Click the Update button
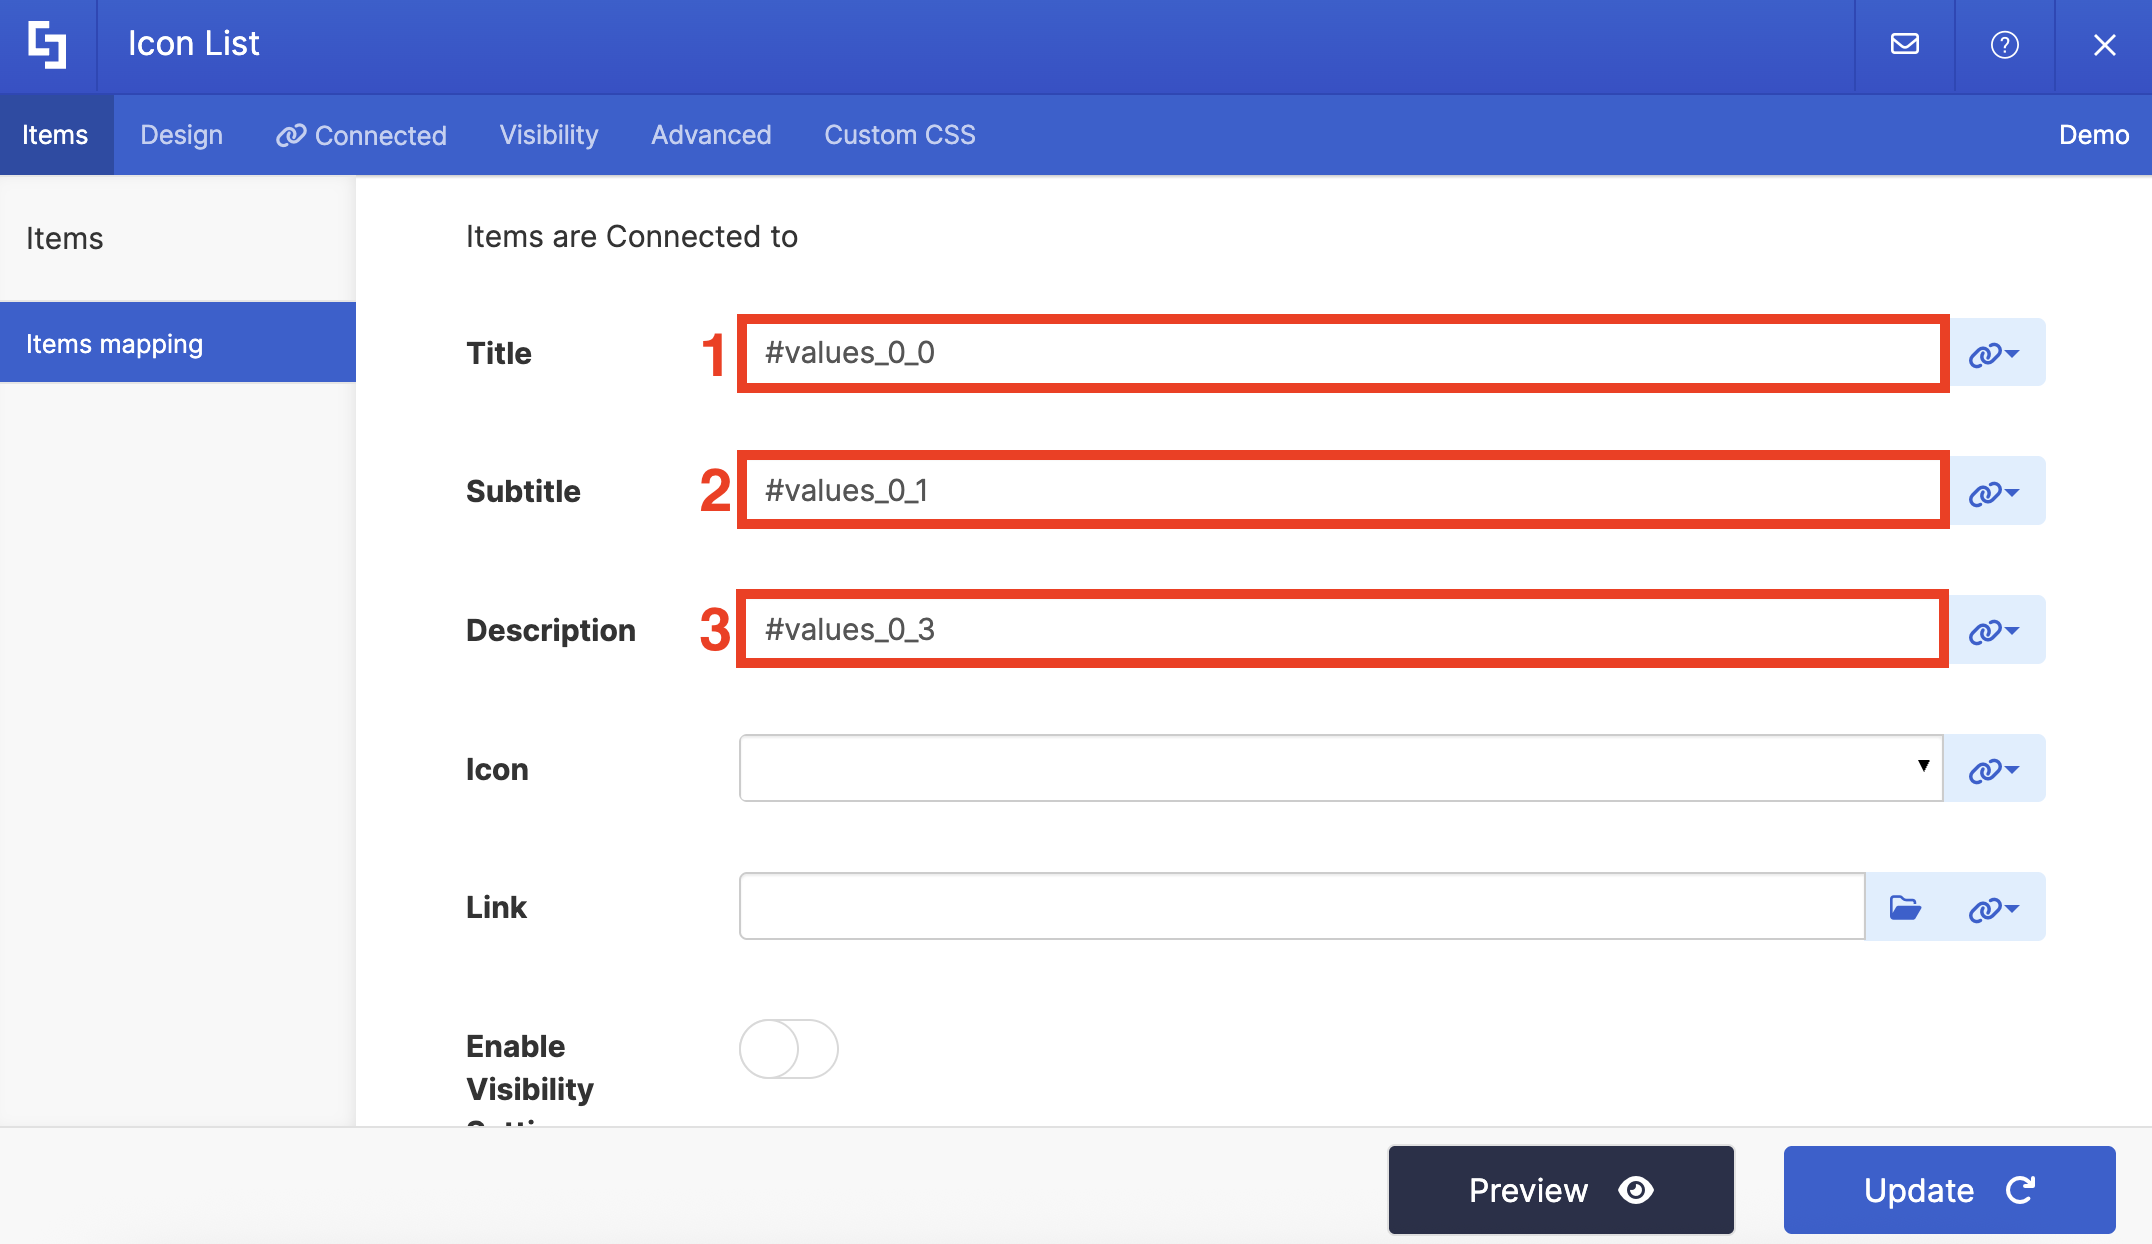The image size is (2152, 1244). pyautogui.click(x=1949, y=1190)
